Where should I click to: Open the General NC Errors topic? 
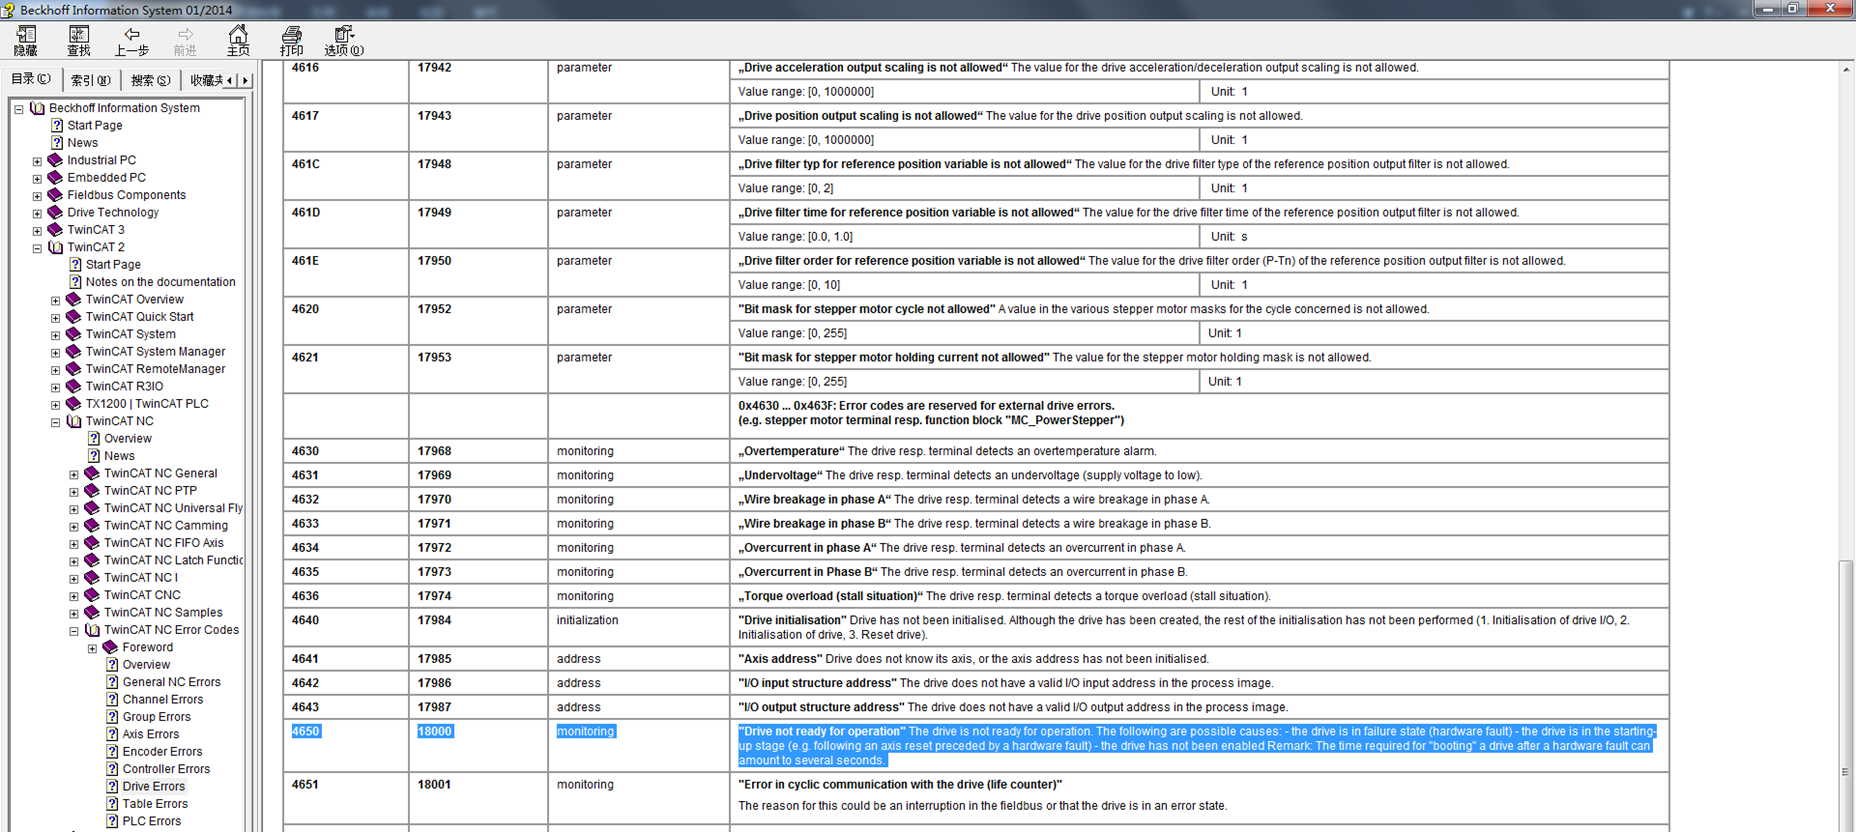(x=171, y=682)
